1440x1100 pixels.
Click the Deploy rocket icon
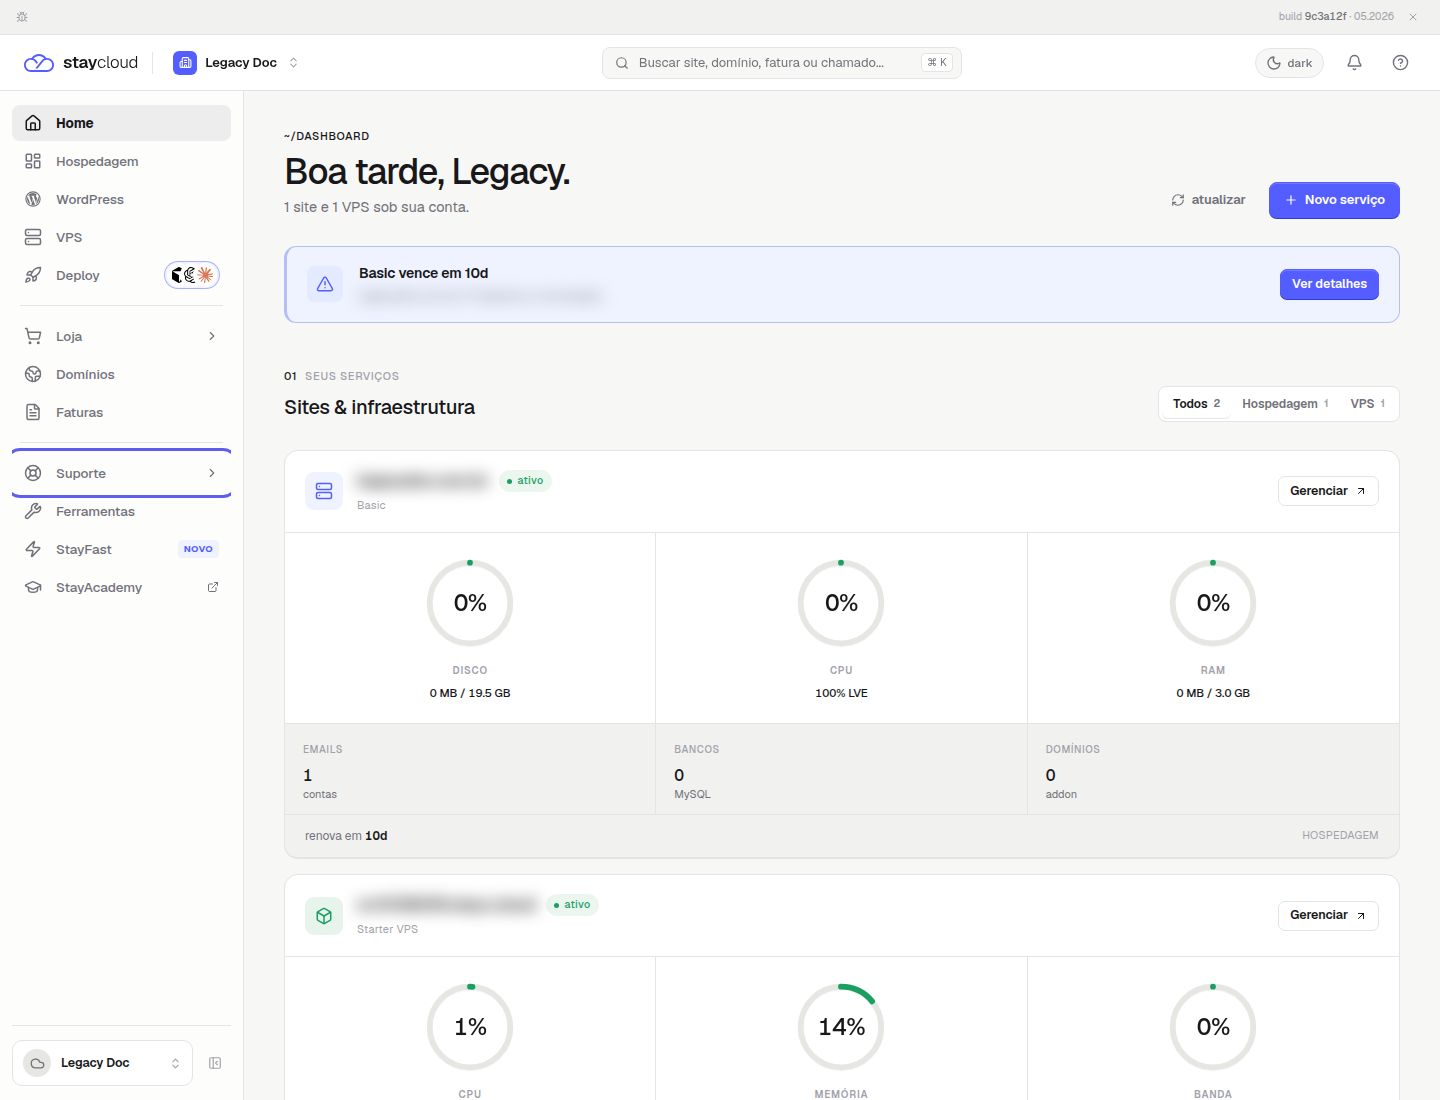coord(33,275)
